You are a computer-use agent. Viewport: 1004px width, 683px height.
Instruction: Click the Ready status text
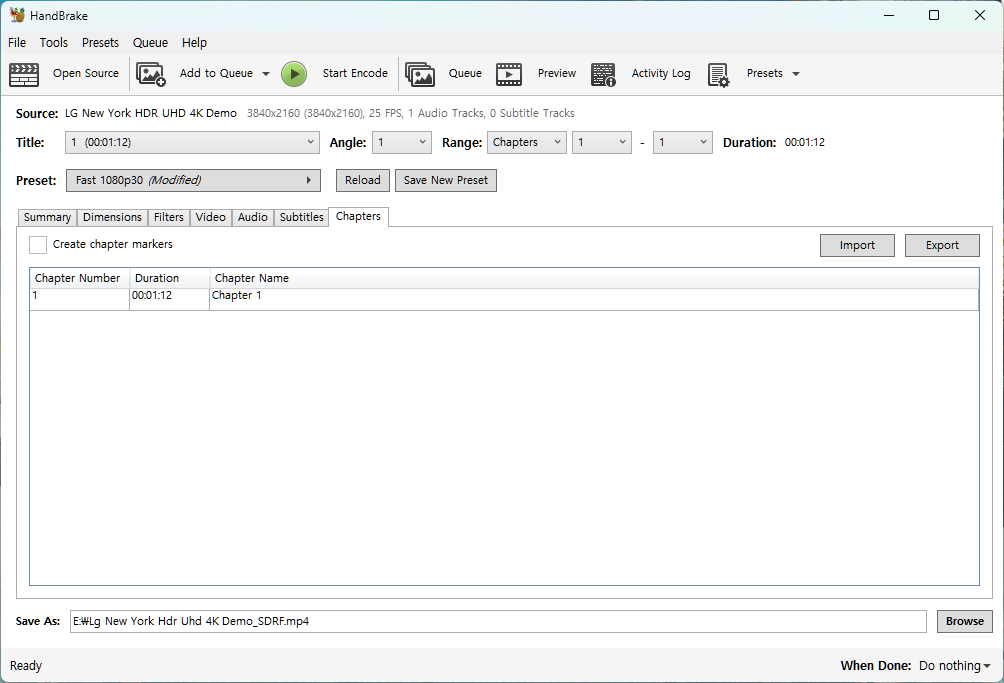coord(26,666)
